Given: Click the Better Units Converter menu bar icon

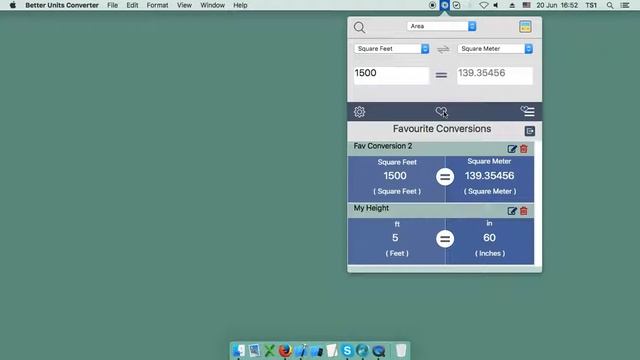Looking at the screenshot, I should (444, 5).
